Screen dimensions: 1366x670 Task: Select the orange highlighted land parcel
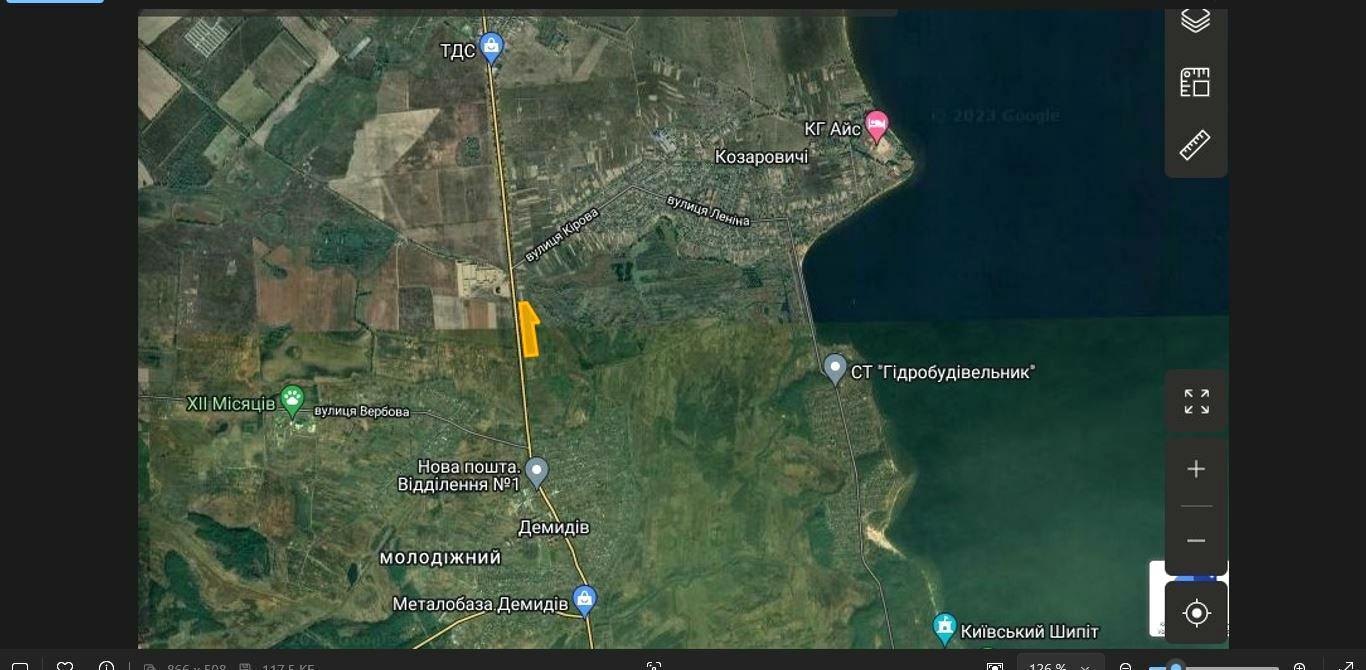click(x=529, y=331)
